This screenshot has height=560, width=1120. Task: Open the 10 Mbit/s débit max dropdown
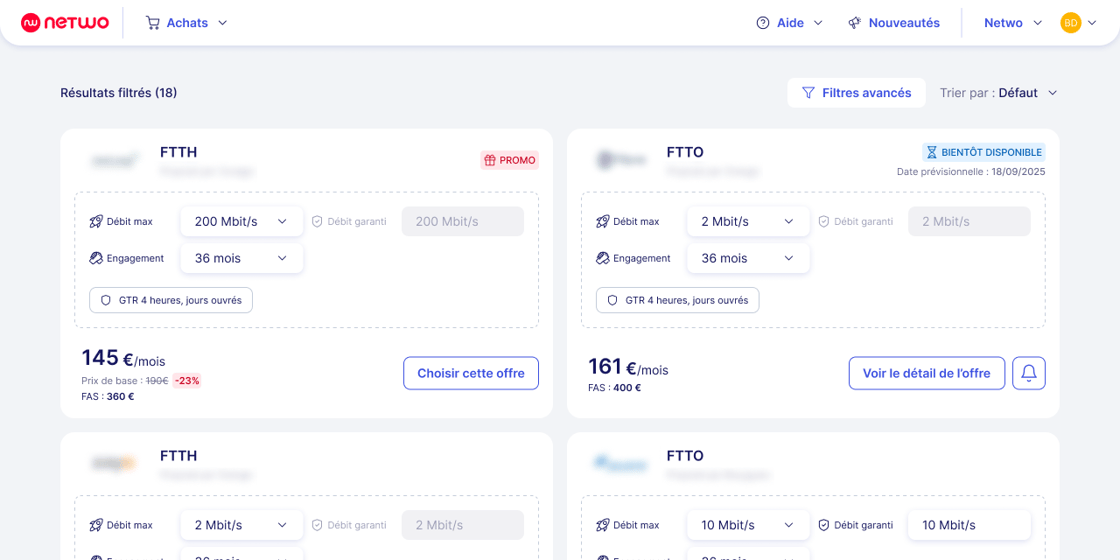pos(748,525)
